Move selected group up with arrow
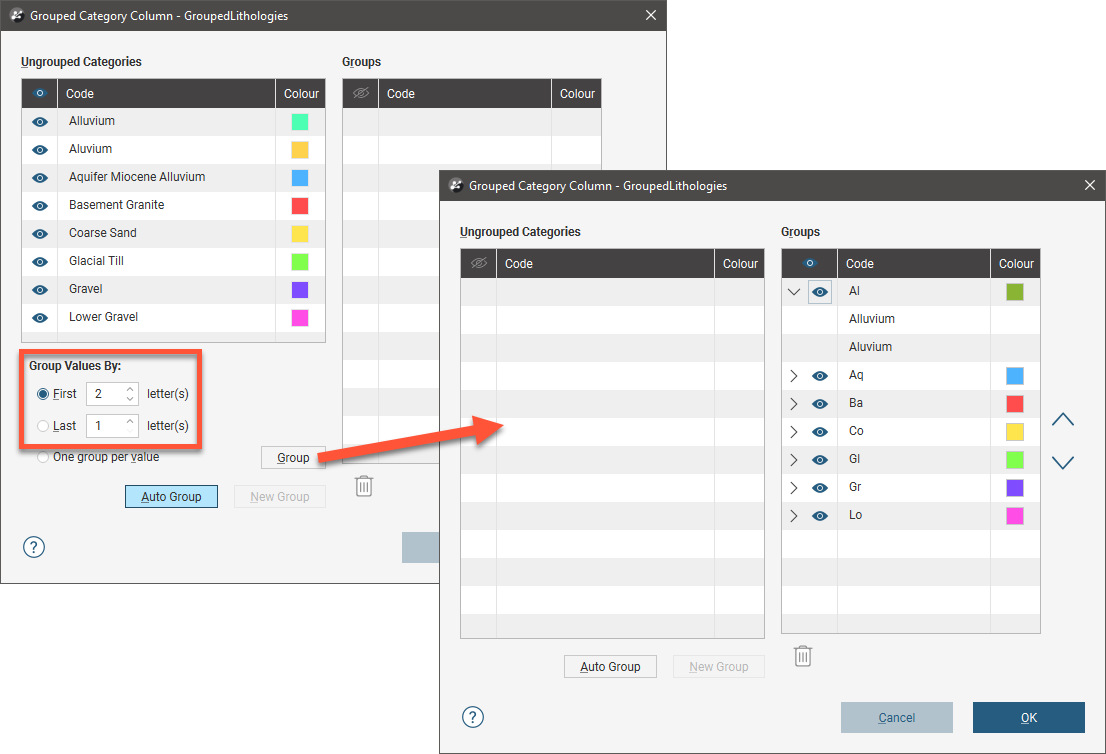The height and width of the screenshot is (754, 1106). point(1062,420)
